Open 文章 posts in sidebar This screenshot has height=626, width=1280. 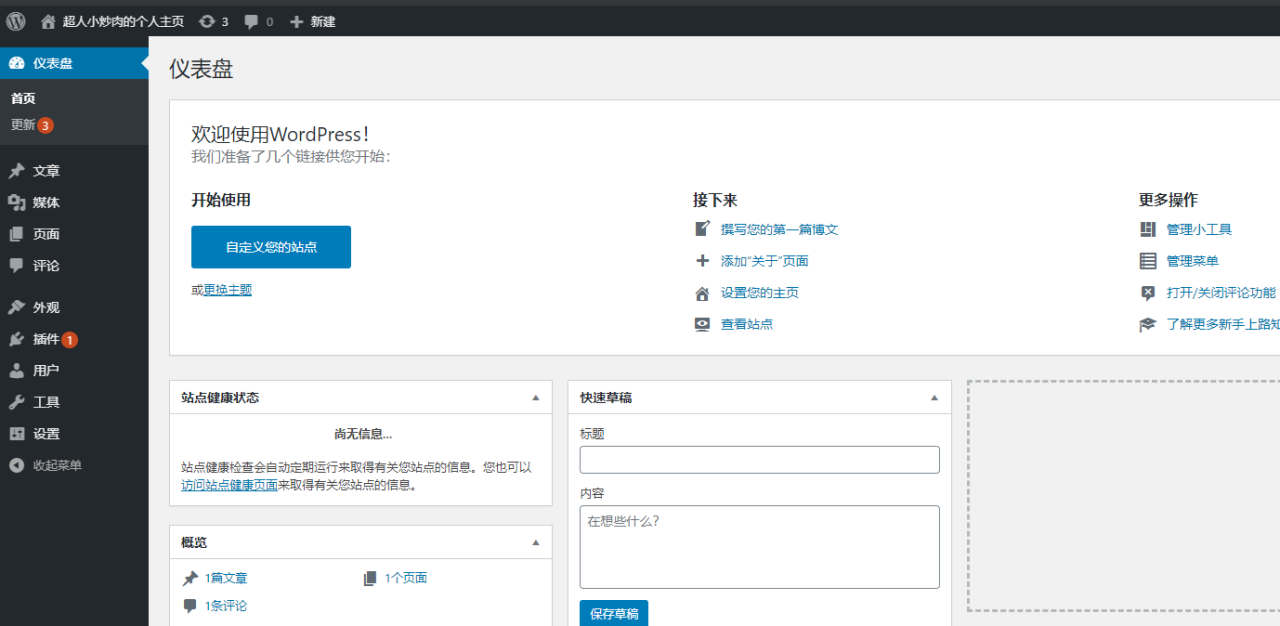pyautogui.click(x=46, y=171)
